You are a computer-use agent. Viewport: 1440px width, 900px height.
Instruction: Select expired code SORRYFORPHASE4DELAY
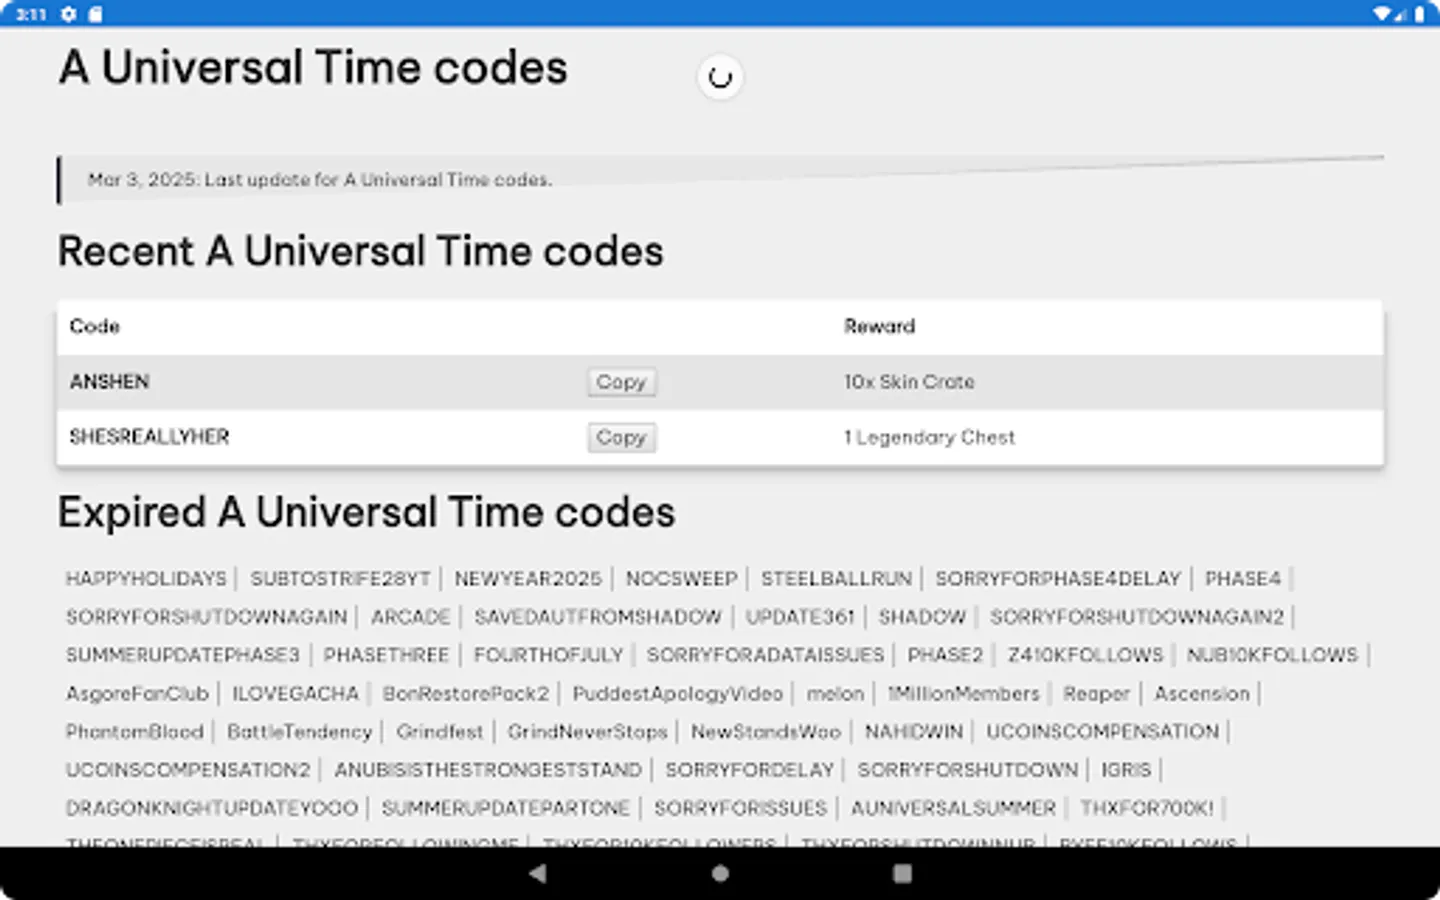tap(1058, 579)
